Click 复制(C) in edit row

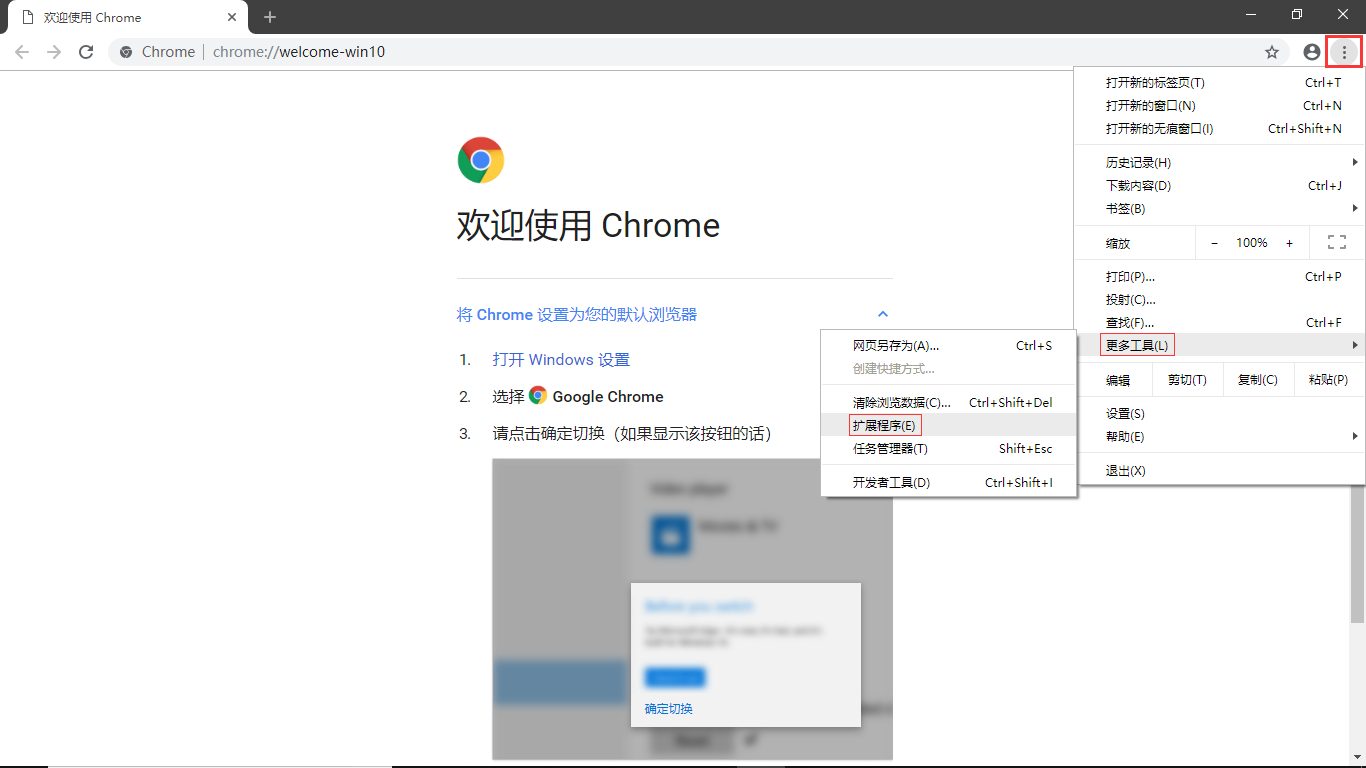pos(1258,379)
